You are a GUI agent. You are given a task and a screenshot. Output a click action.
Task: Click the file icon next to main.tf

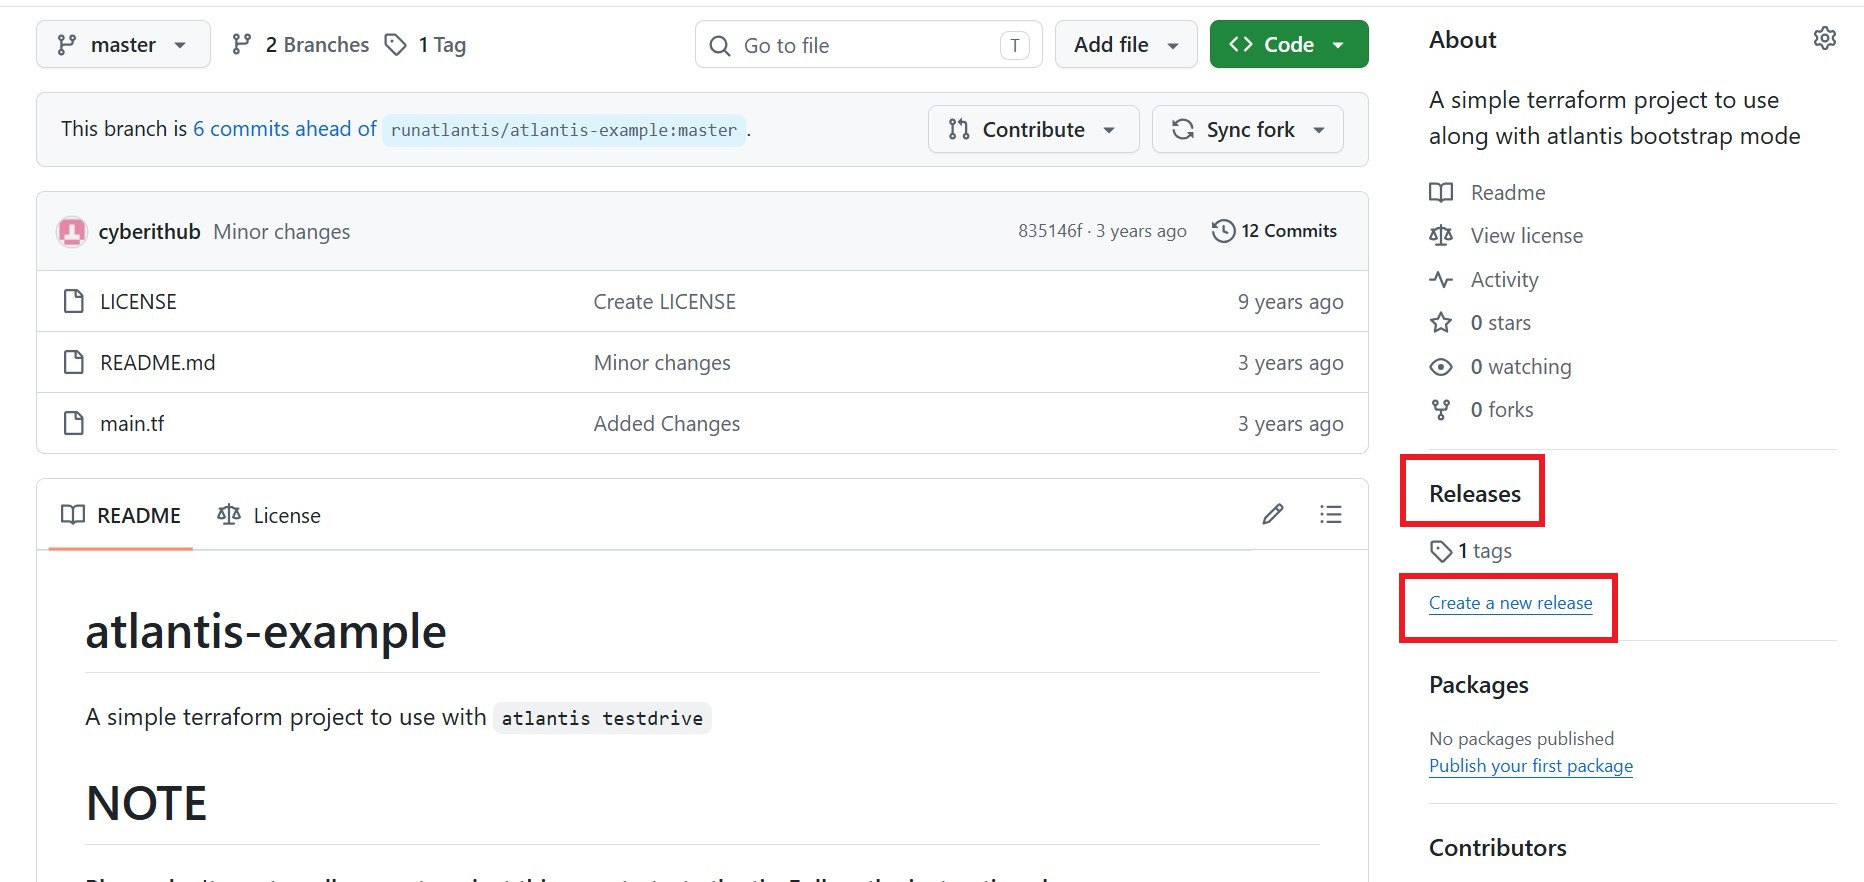74,423
